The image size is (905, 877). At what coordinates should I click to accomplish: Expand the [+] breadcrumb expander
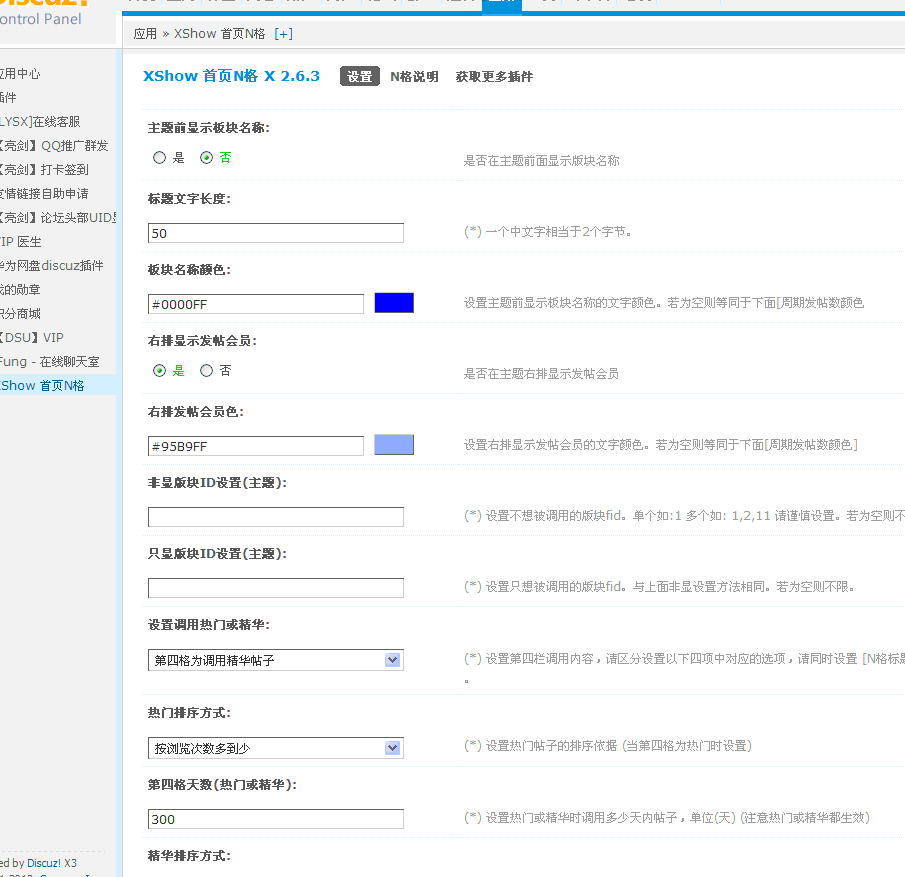284,33
